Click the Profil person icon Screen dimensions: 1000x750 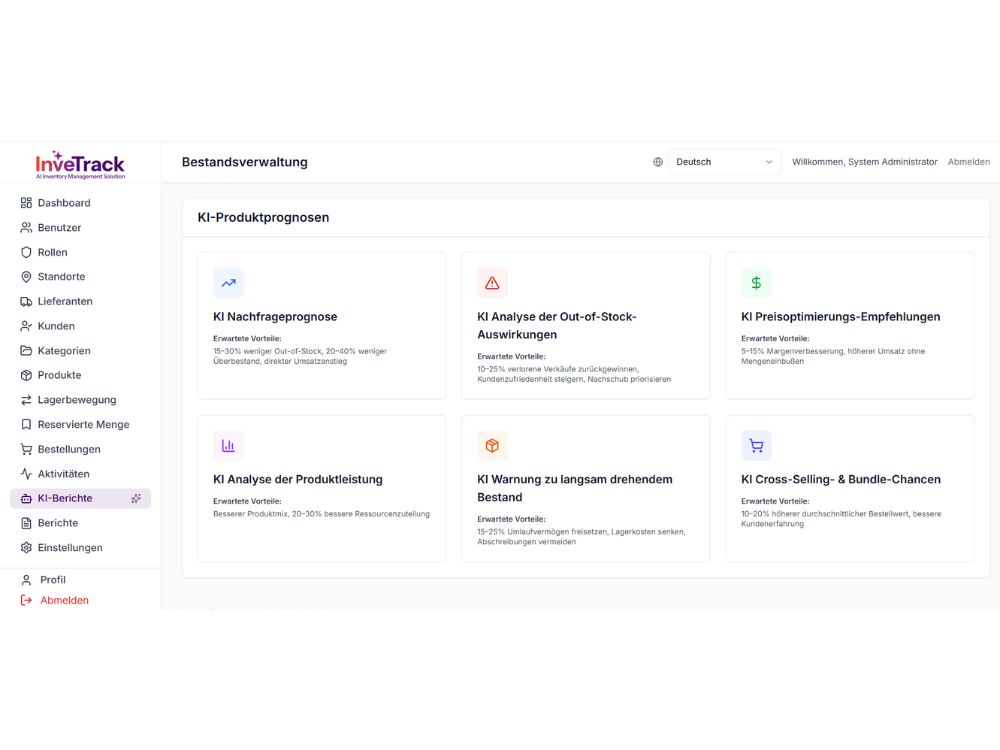click(26, 580)
